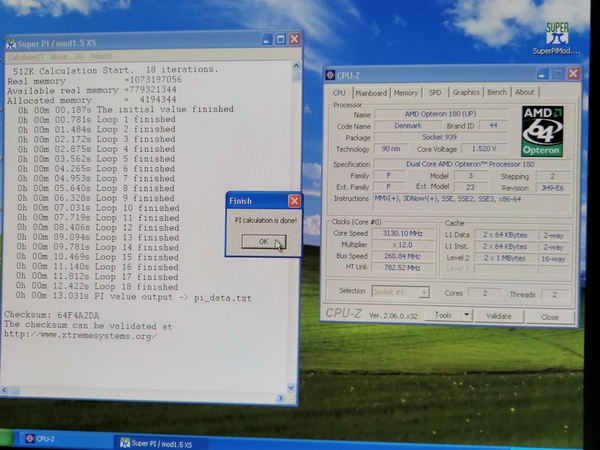Close the Finish dialog with its X
Image resolution: width=600 pixels, height=450 pixels.
click(294, 200)
